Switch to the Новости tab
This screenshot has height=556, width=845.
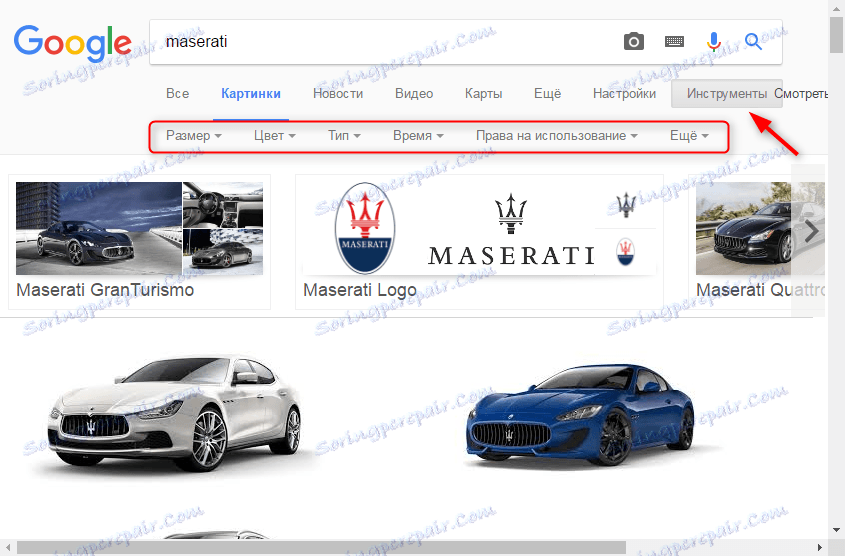pos(338,94)
